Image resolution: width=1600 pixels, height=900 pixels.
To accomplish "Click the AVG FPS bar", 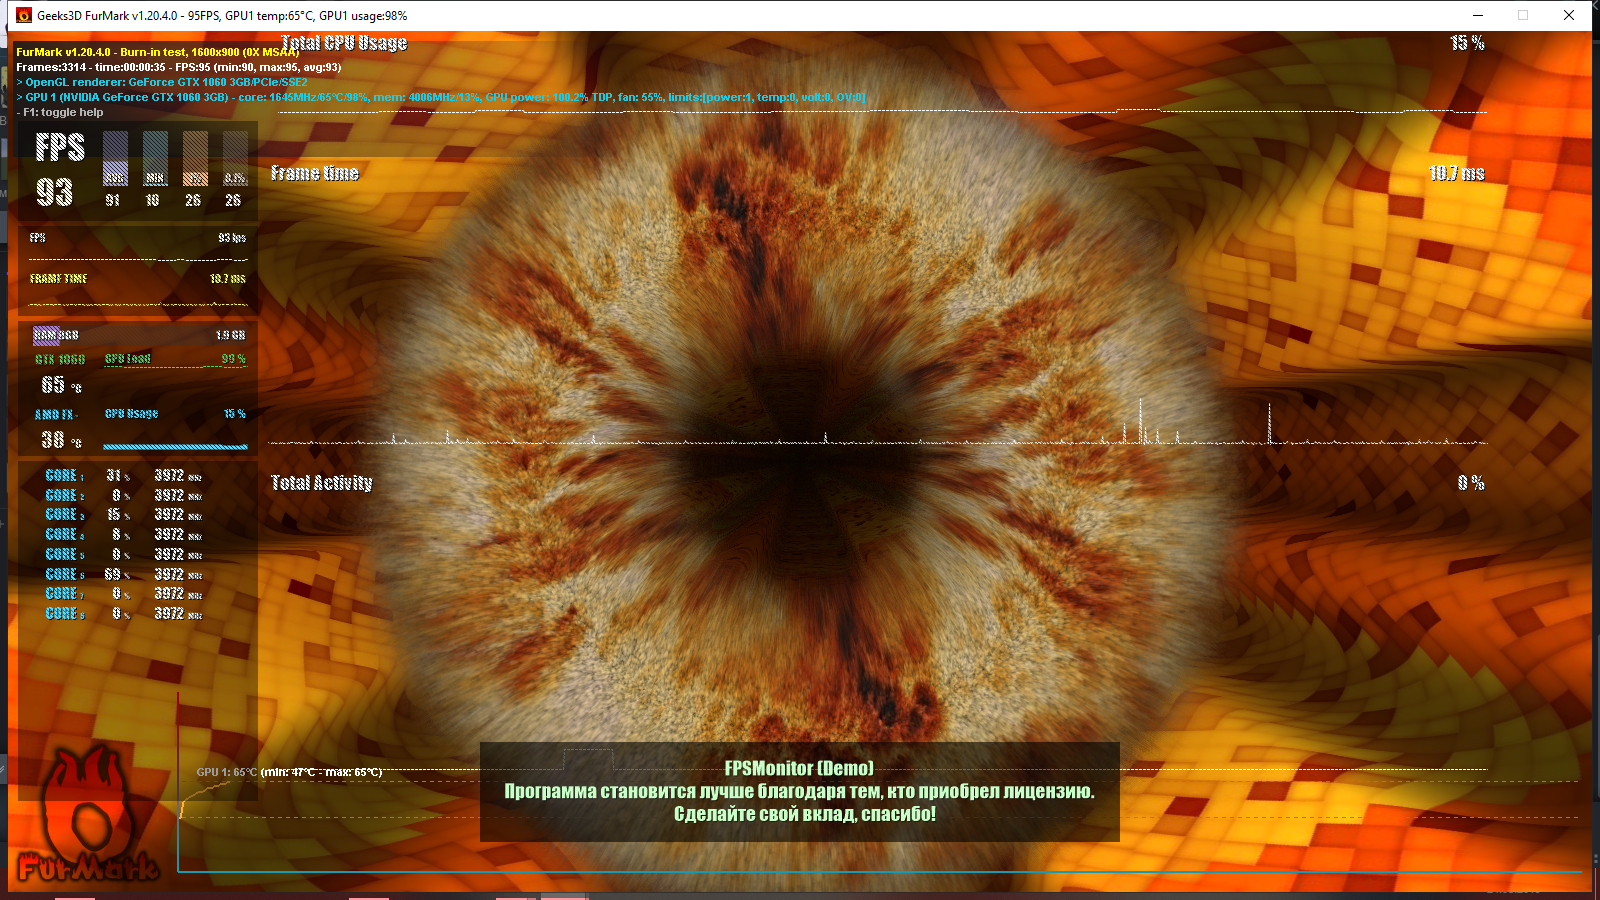I will [x=115, y=158].
